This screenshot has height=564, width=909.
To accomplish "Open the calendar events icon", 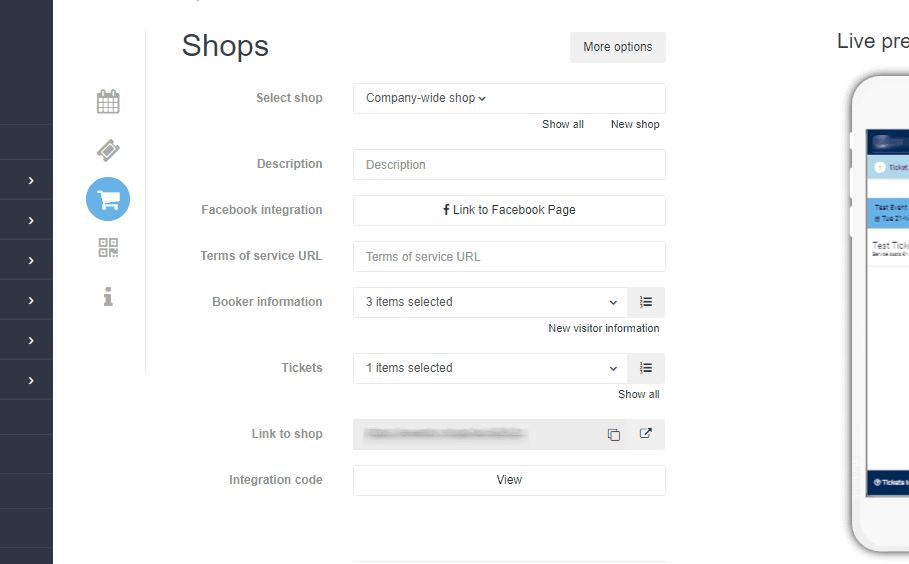I will [x=108, y=102].
